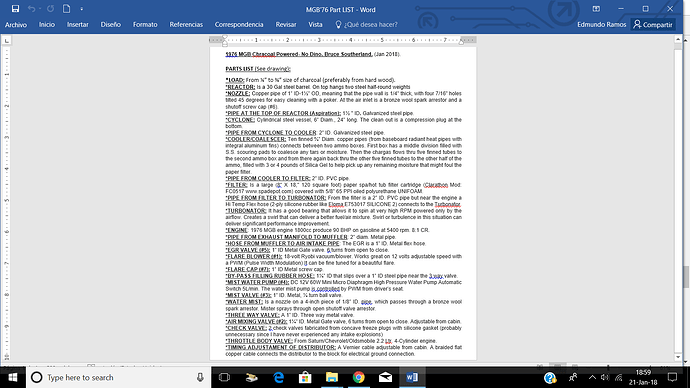Screen dimensions: 690x388
Task: Click the Cortana microphone icon
Action: tap(200, 377)
